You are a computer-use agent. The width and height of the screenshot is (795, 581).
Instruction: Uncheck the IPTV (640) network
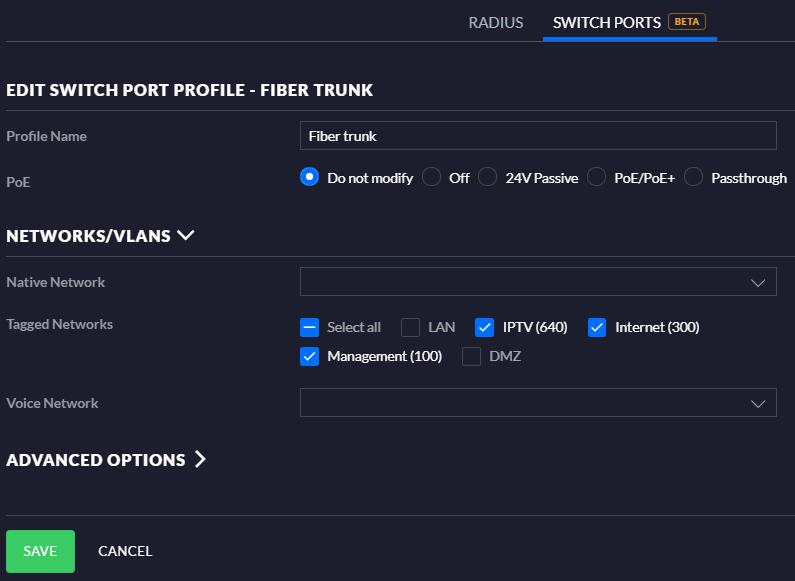485,327
